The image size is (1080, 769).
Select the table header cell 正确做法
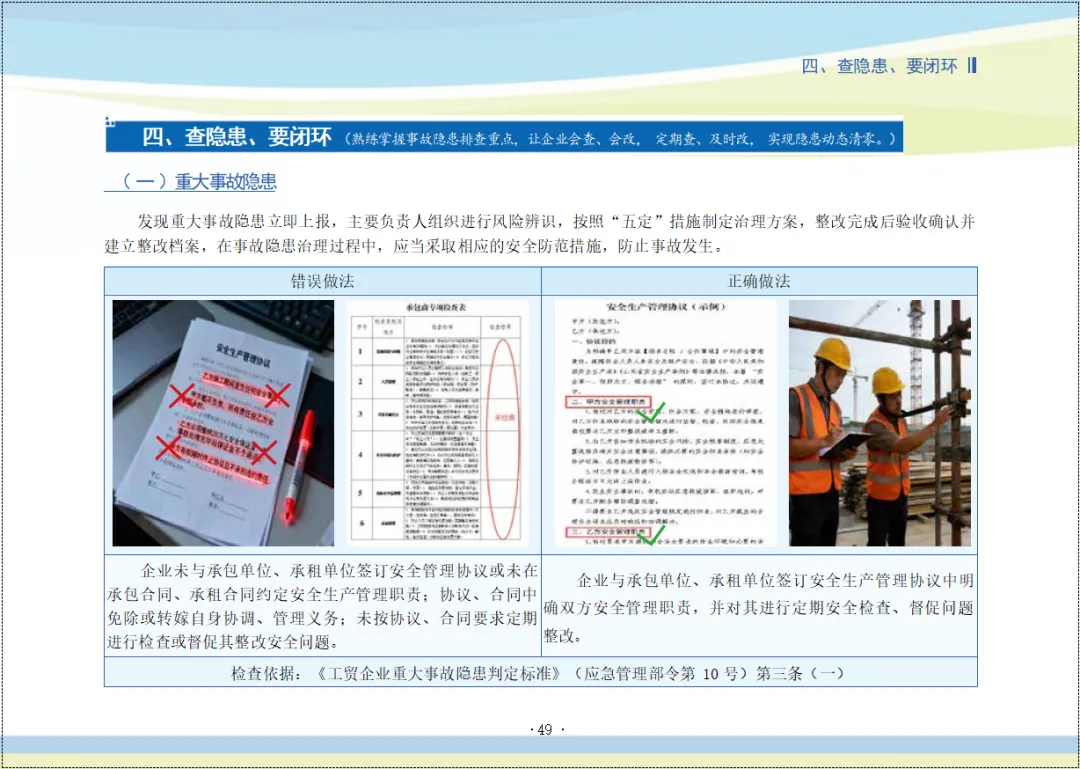point(759,281)
